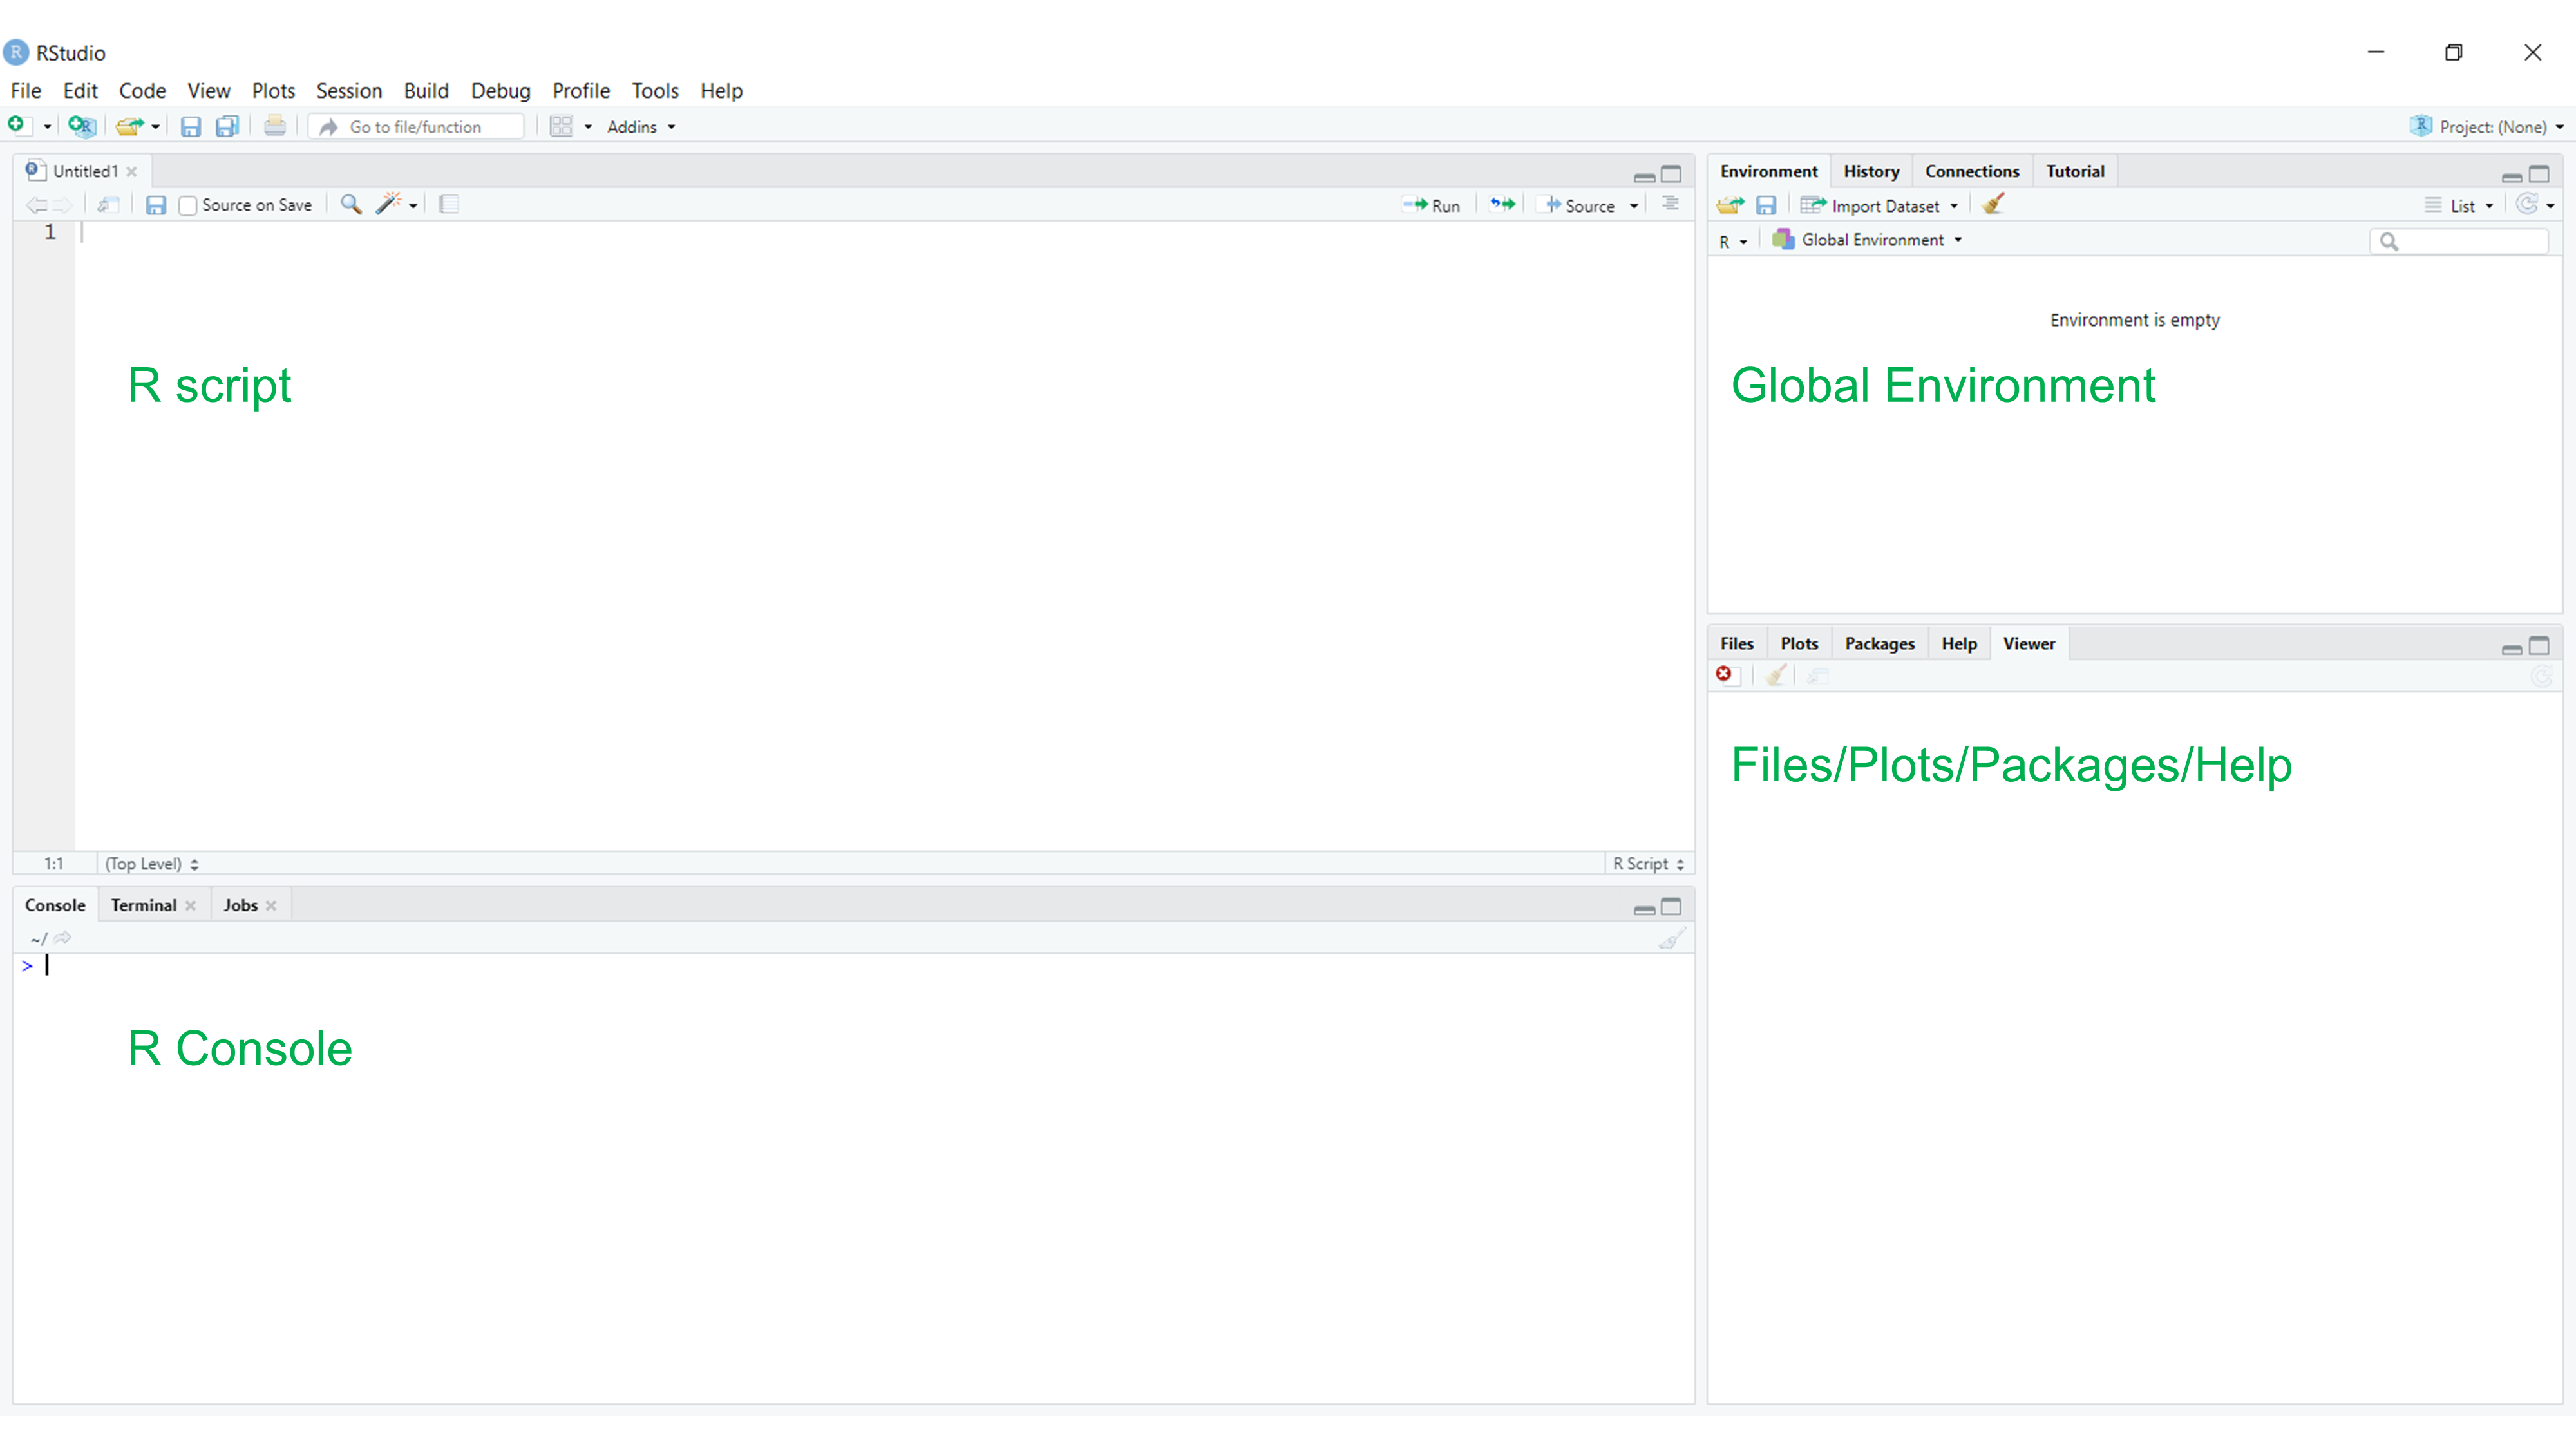
Task: Click Environment search field
Action: (x=2460, y=241)
